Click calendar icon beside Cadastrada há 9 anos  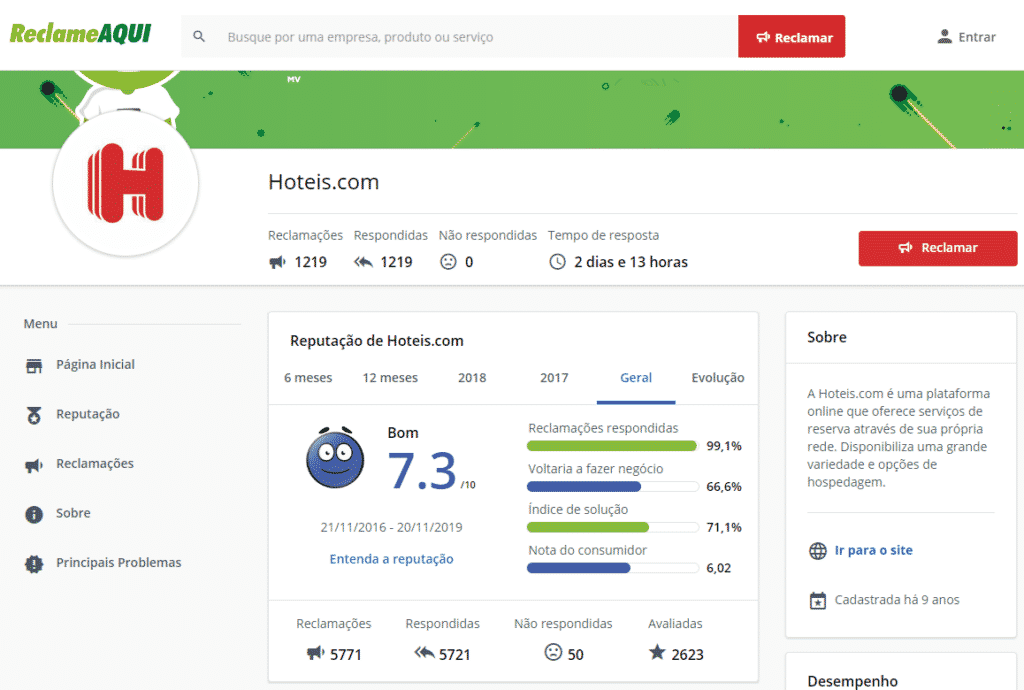(818, 600)
